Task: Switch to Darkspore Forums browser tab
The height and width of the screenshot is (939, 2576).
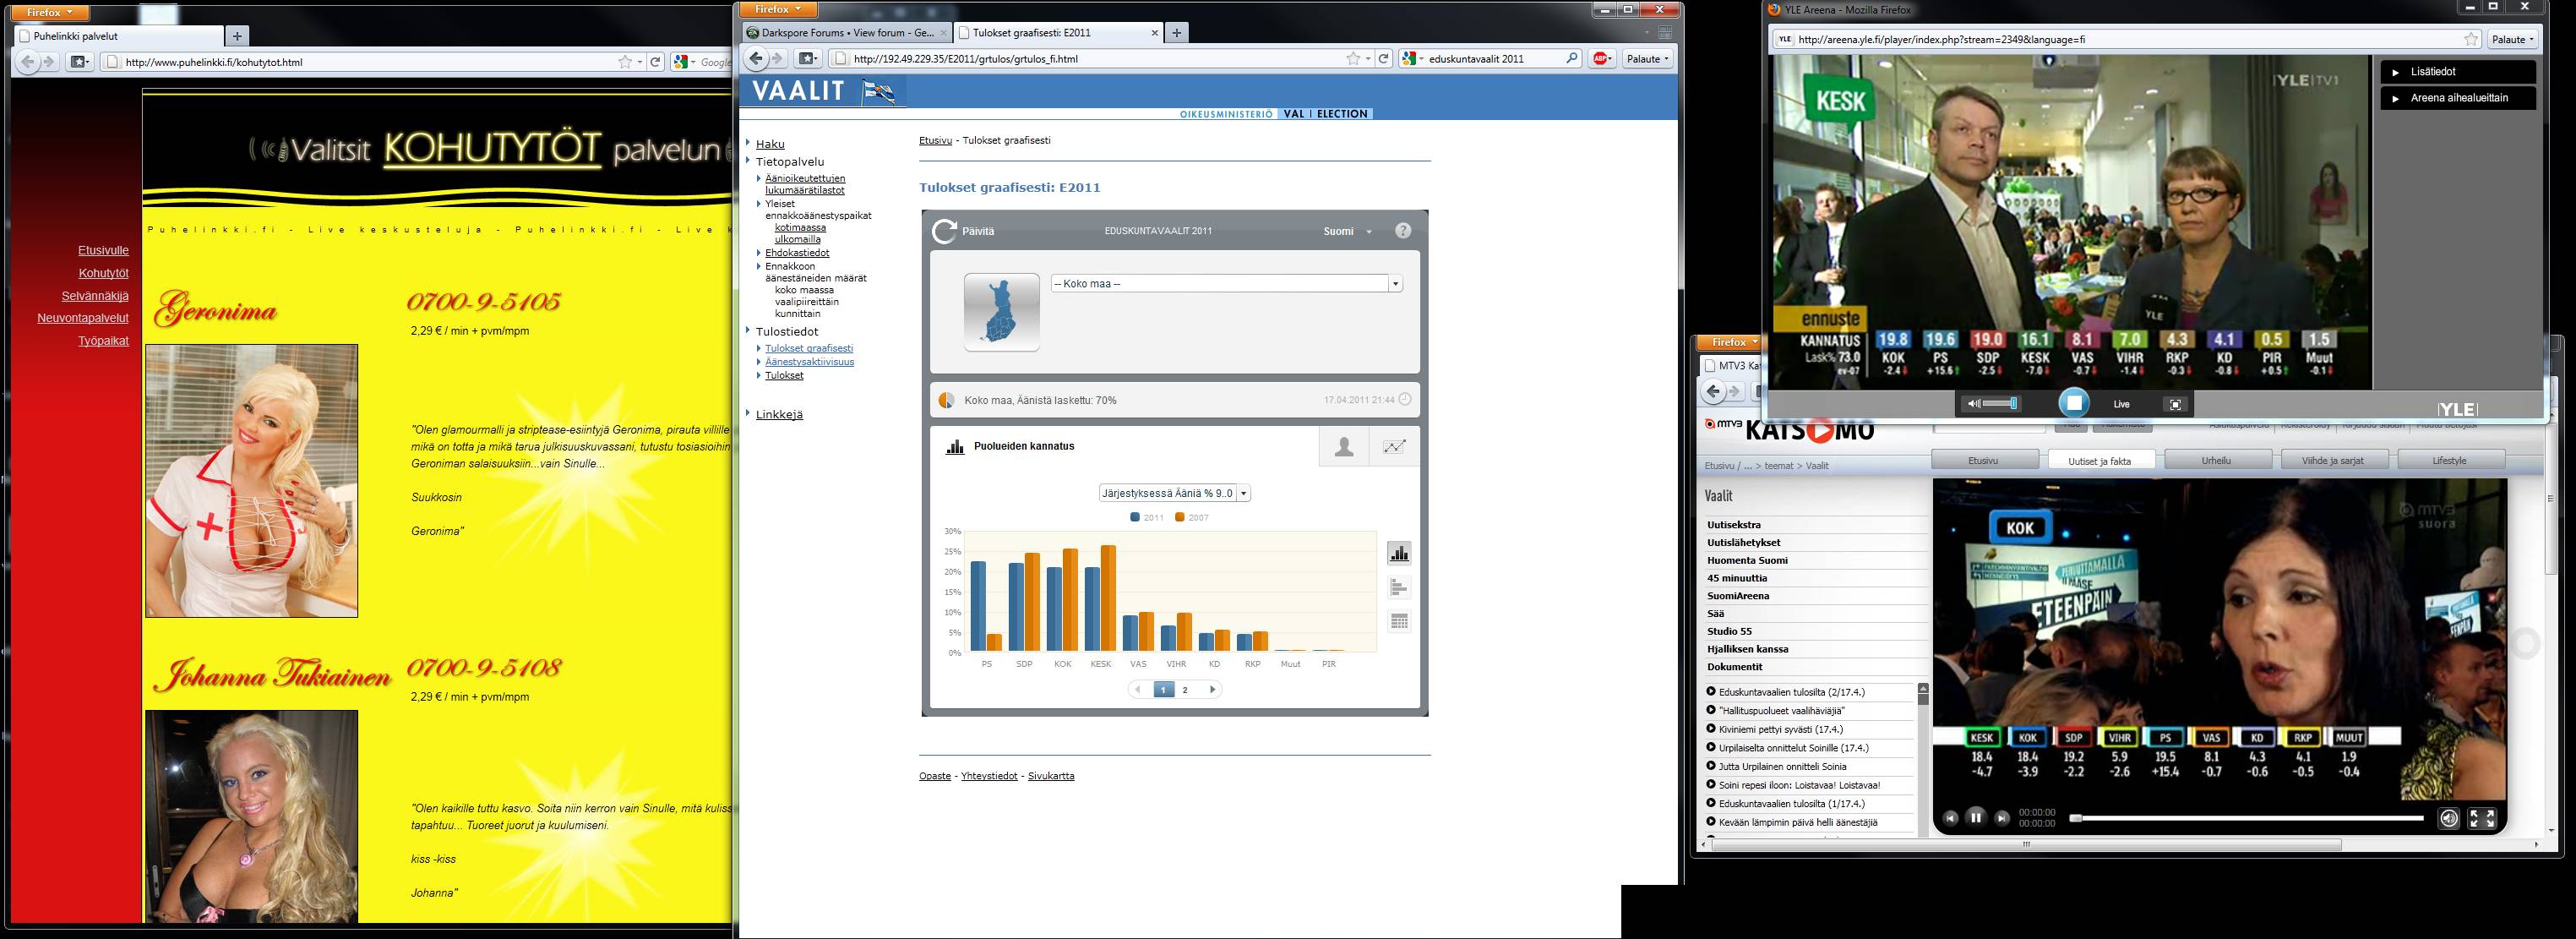Action: coord(846,33)
